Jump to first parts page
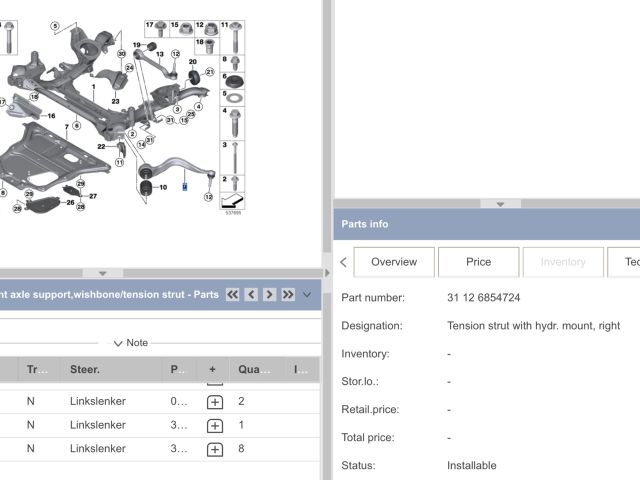The image size is (640, 480). click(x=233, y=294)
